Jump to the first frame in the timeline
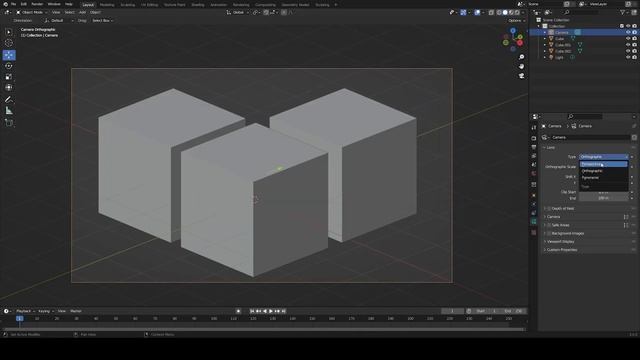The height and width of the screenshot is (360, 640). (252, 311)
